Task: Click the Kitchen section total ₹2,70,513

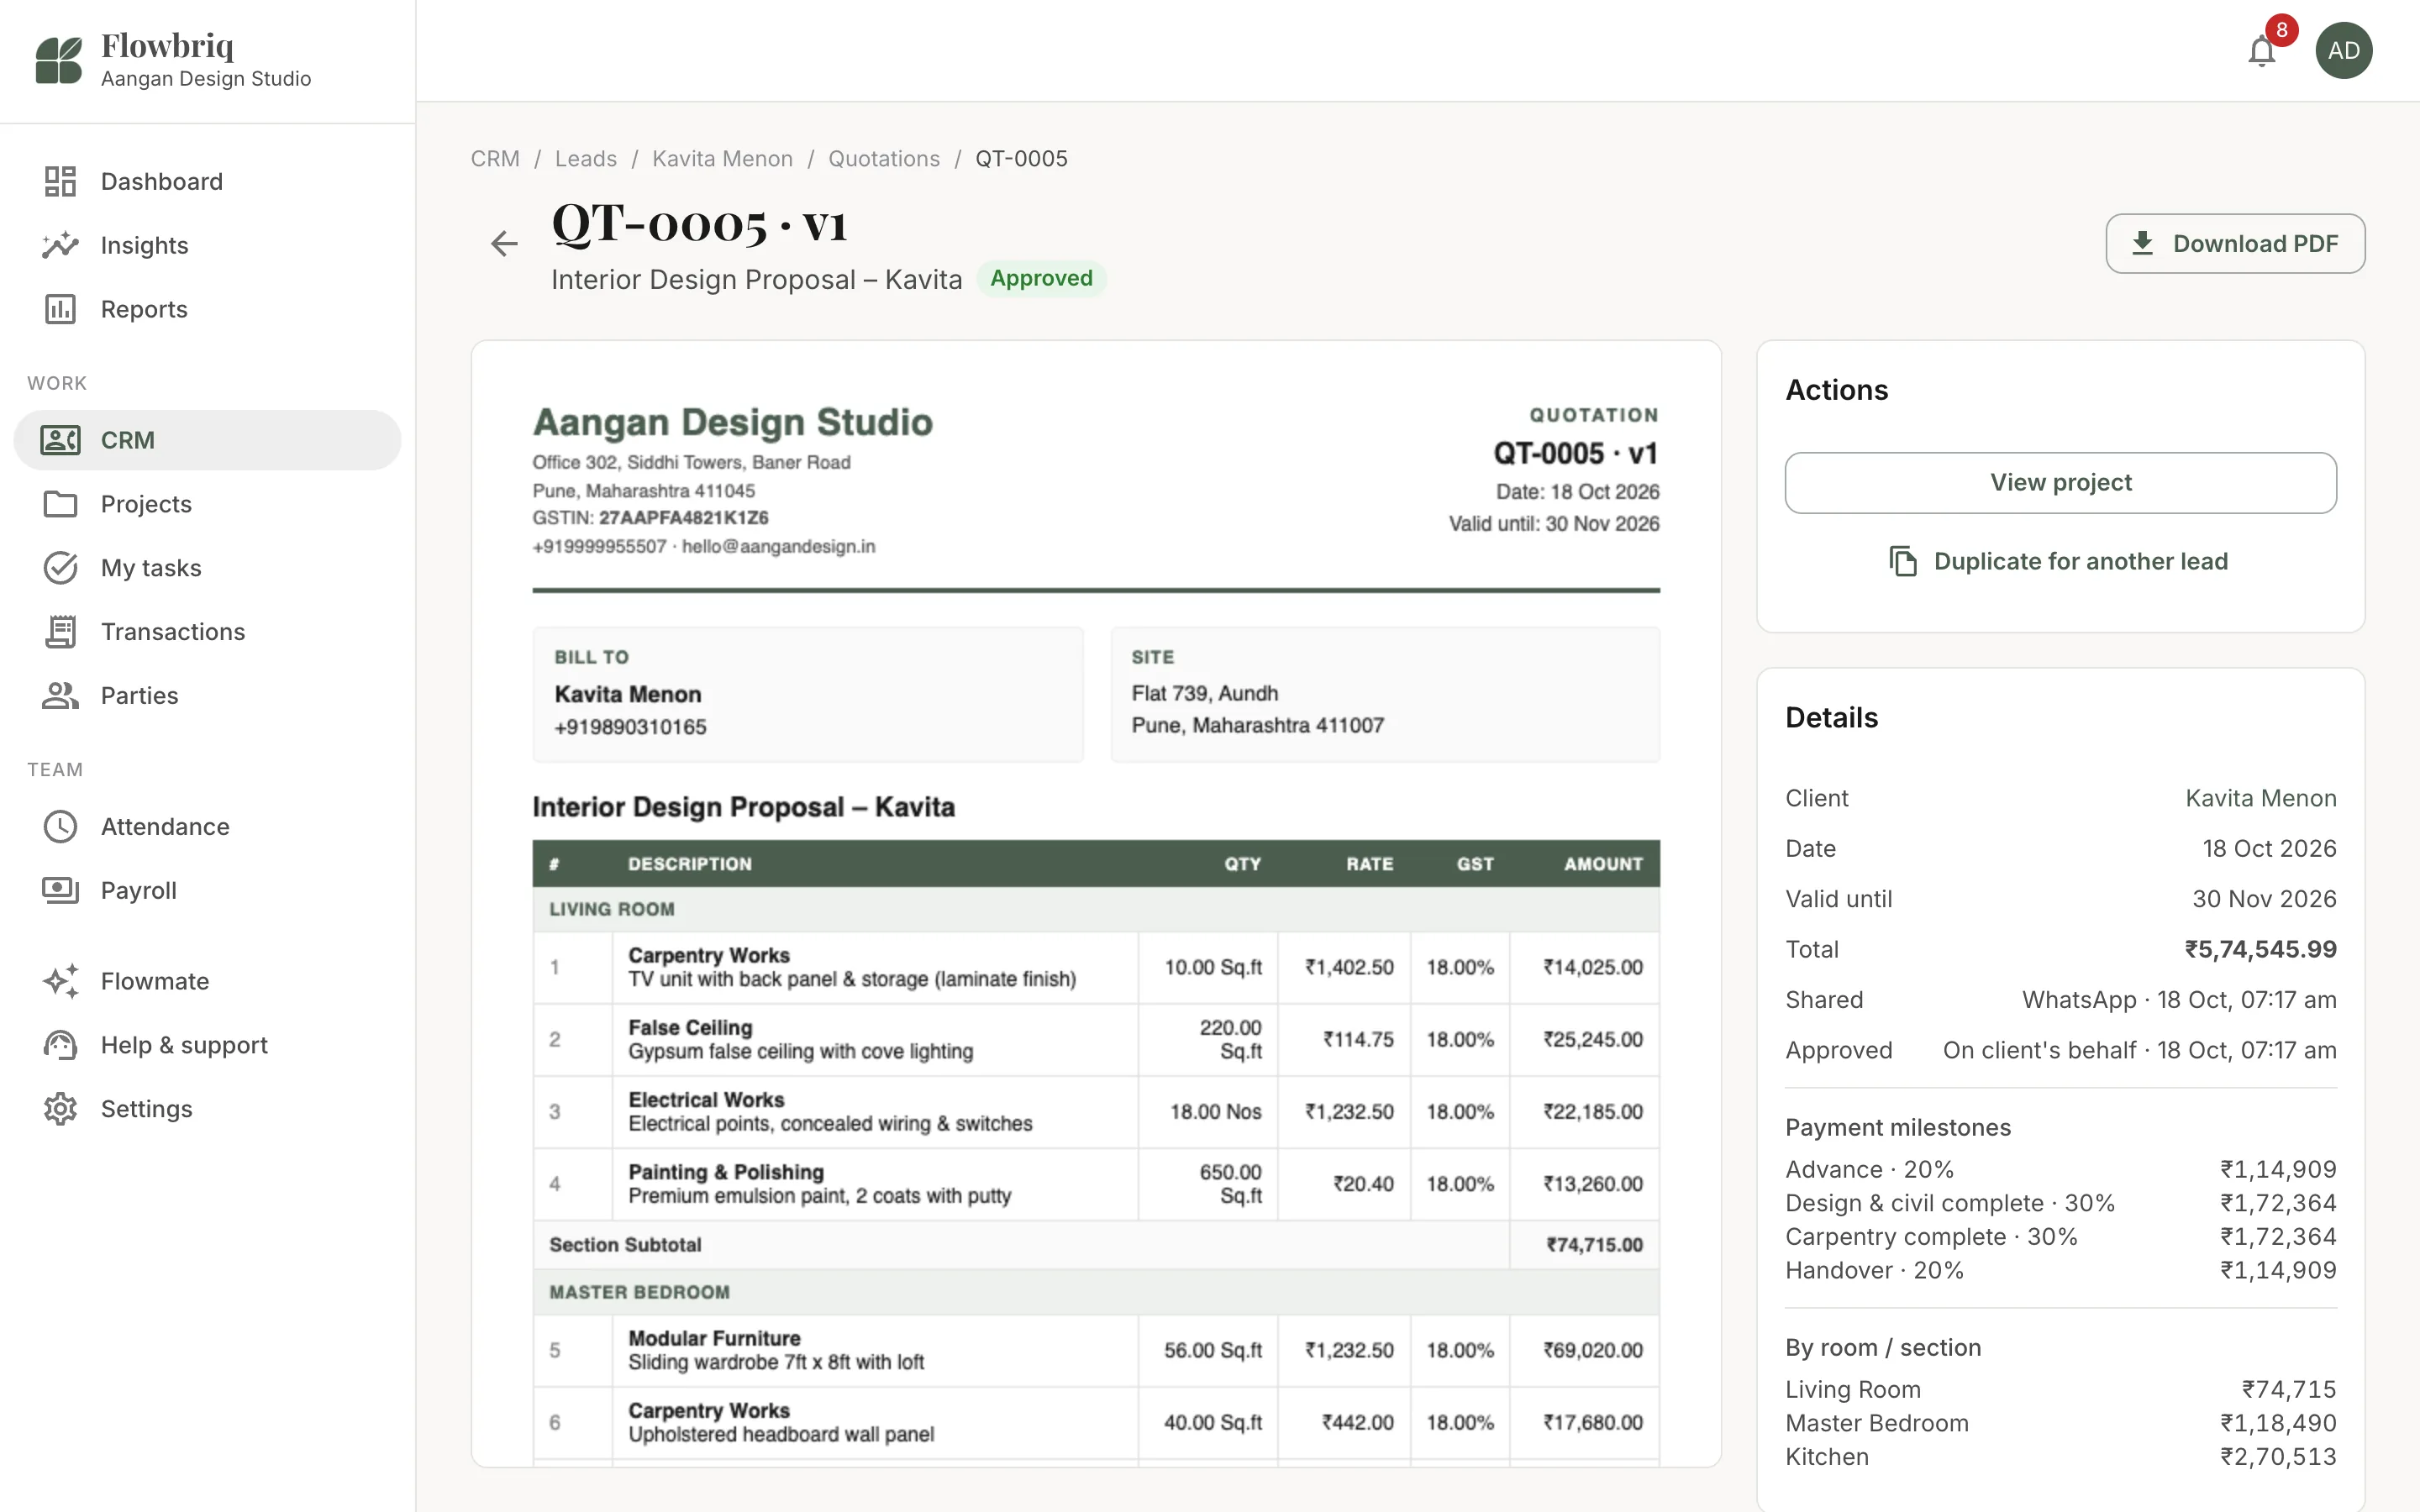Action: click(x=2278, y=1457)
